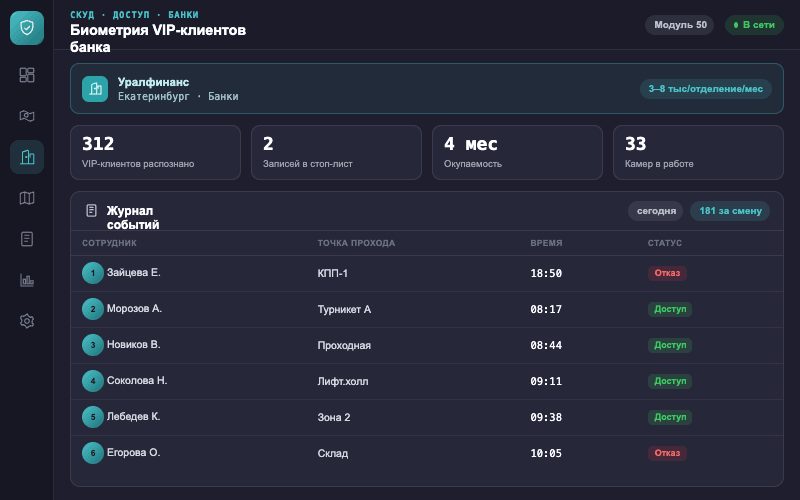The image size is (800, 500).
Task: Click avatar badge 5 for Лебедев К.
Action: click(x=93, y=417)
